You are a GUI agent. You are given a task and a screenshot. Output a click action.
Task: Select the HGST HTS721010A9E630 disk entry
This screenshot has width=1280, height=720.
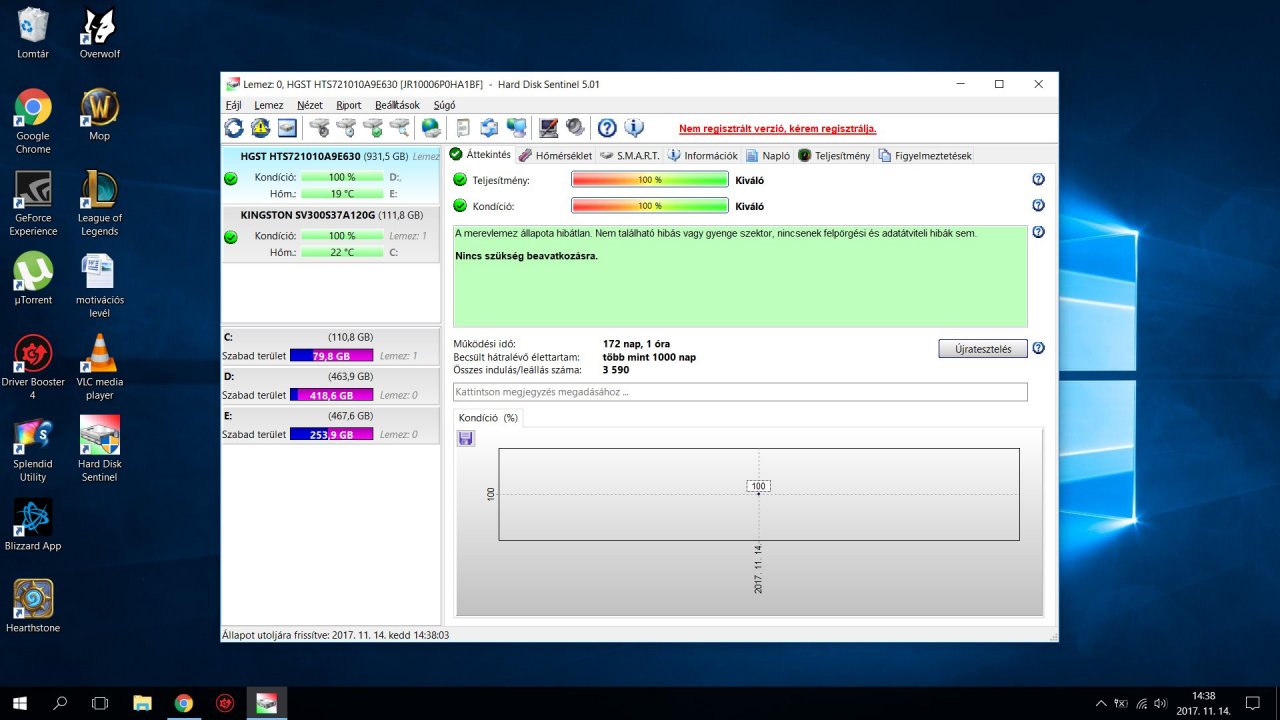pyautogui.click(x=330, y=175)
